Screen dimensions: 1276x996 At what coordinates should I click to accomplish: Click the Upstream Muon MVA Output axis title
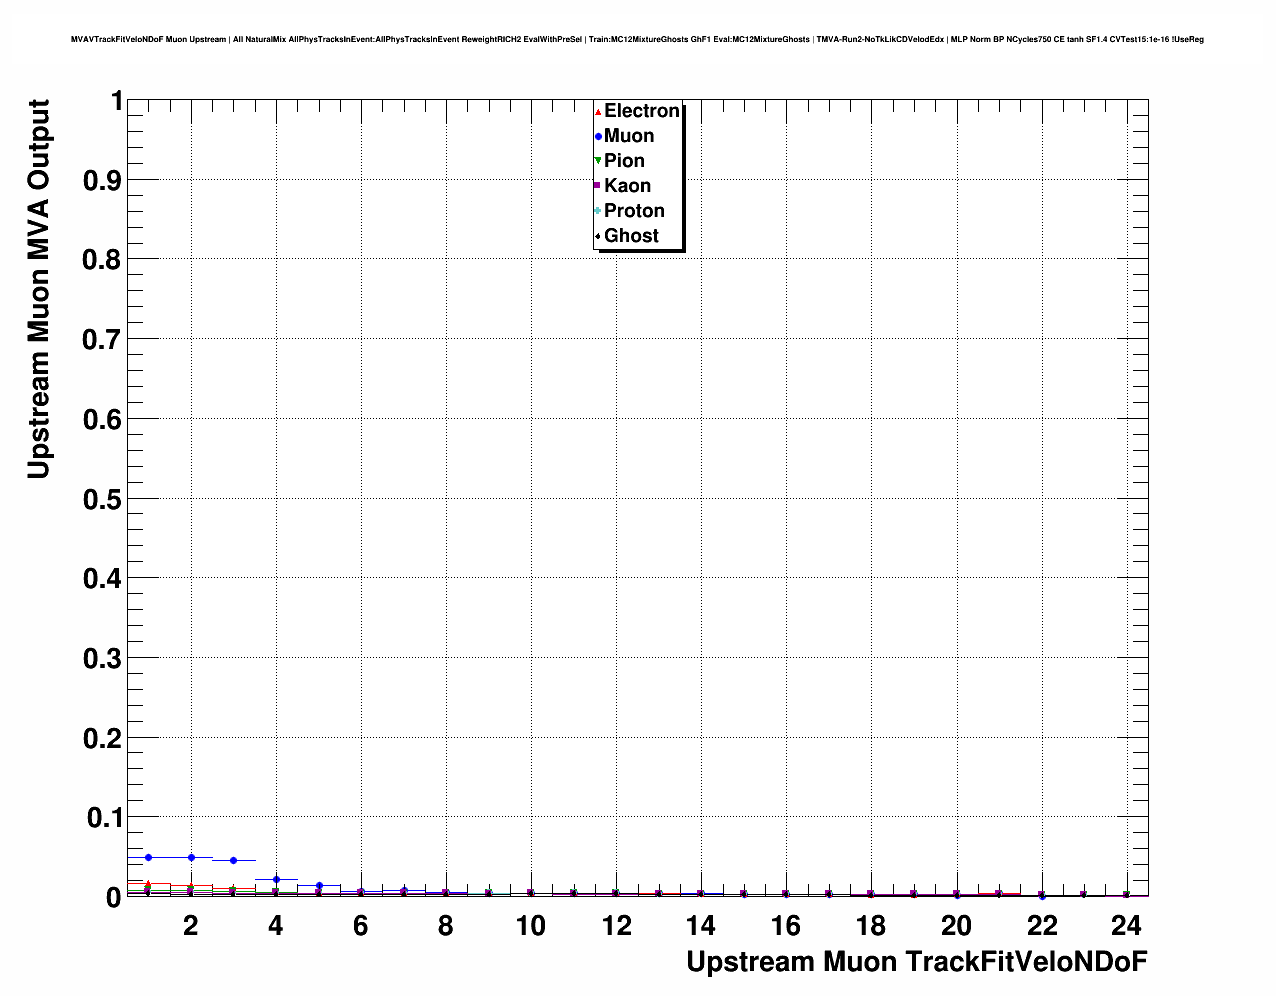pos(38,289)
